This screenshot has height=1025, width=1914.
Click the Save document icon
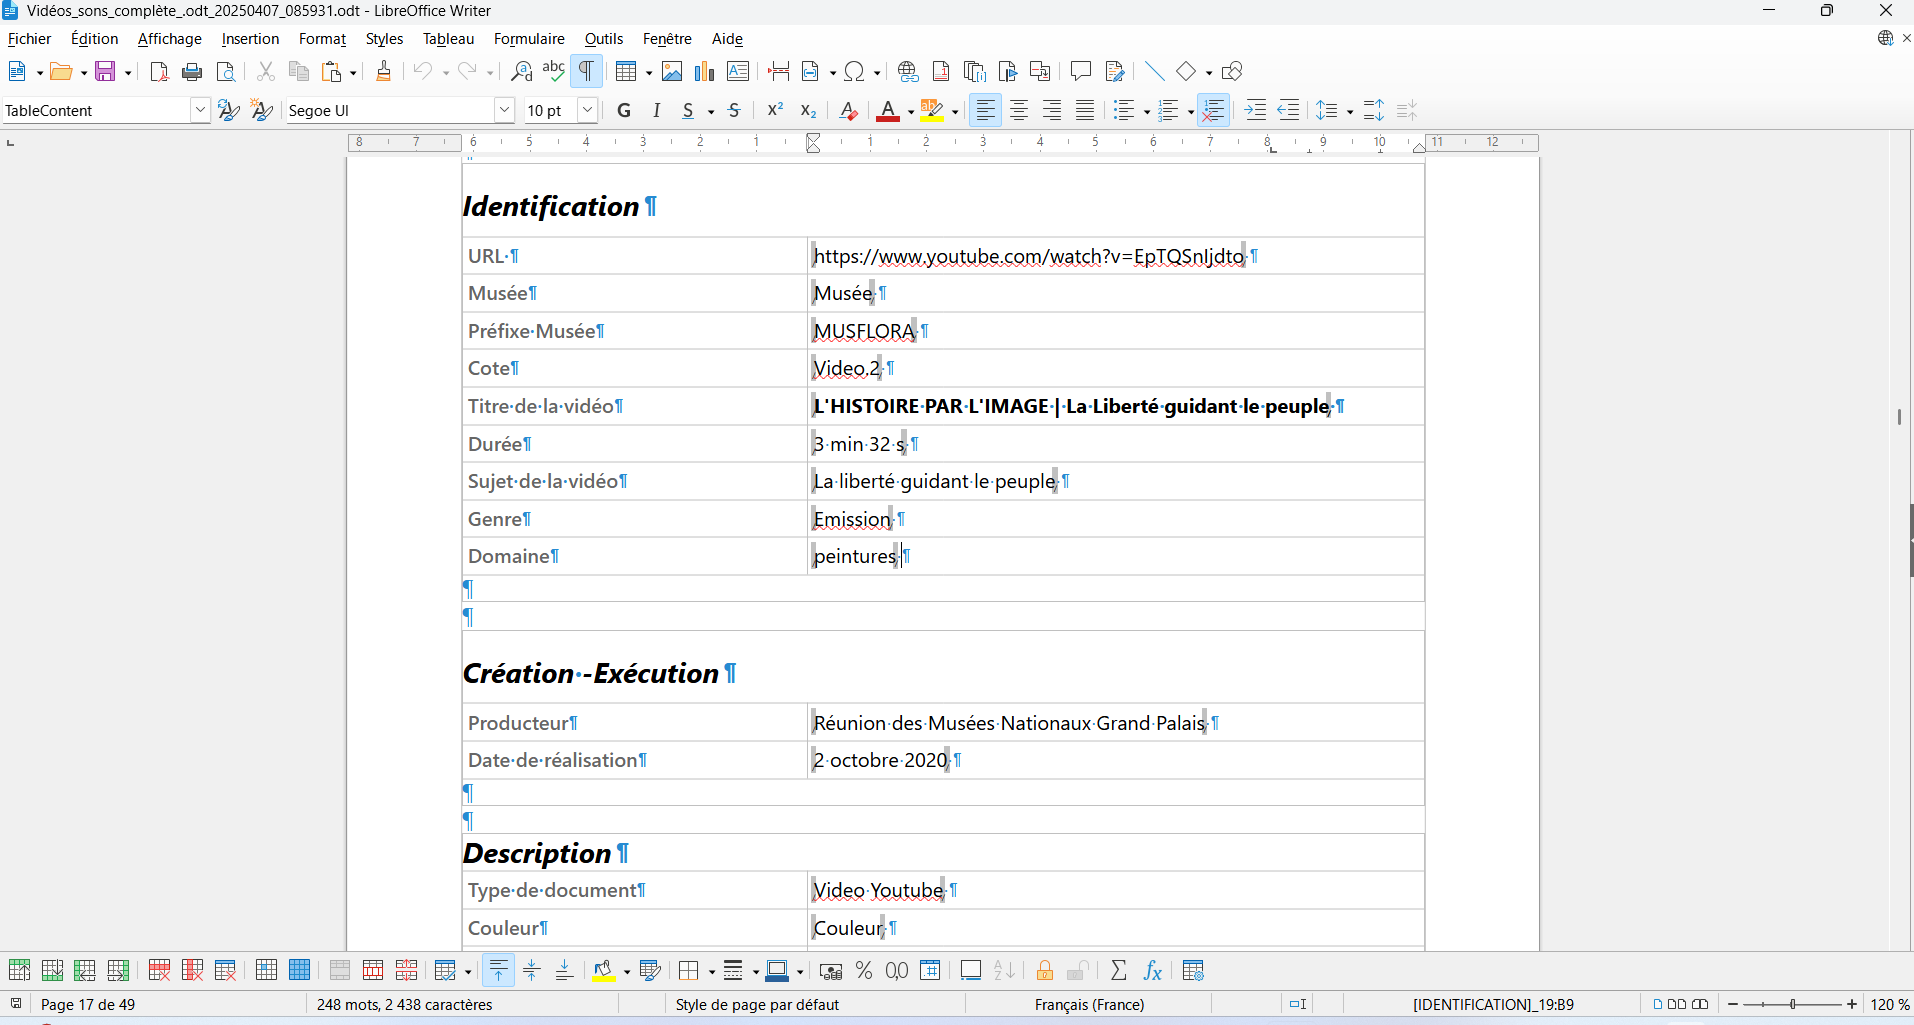point(105,71)
